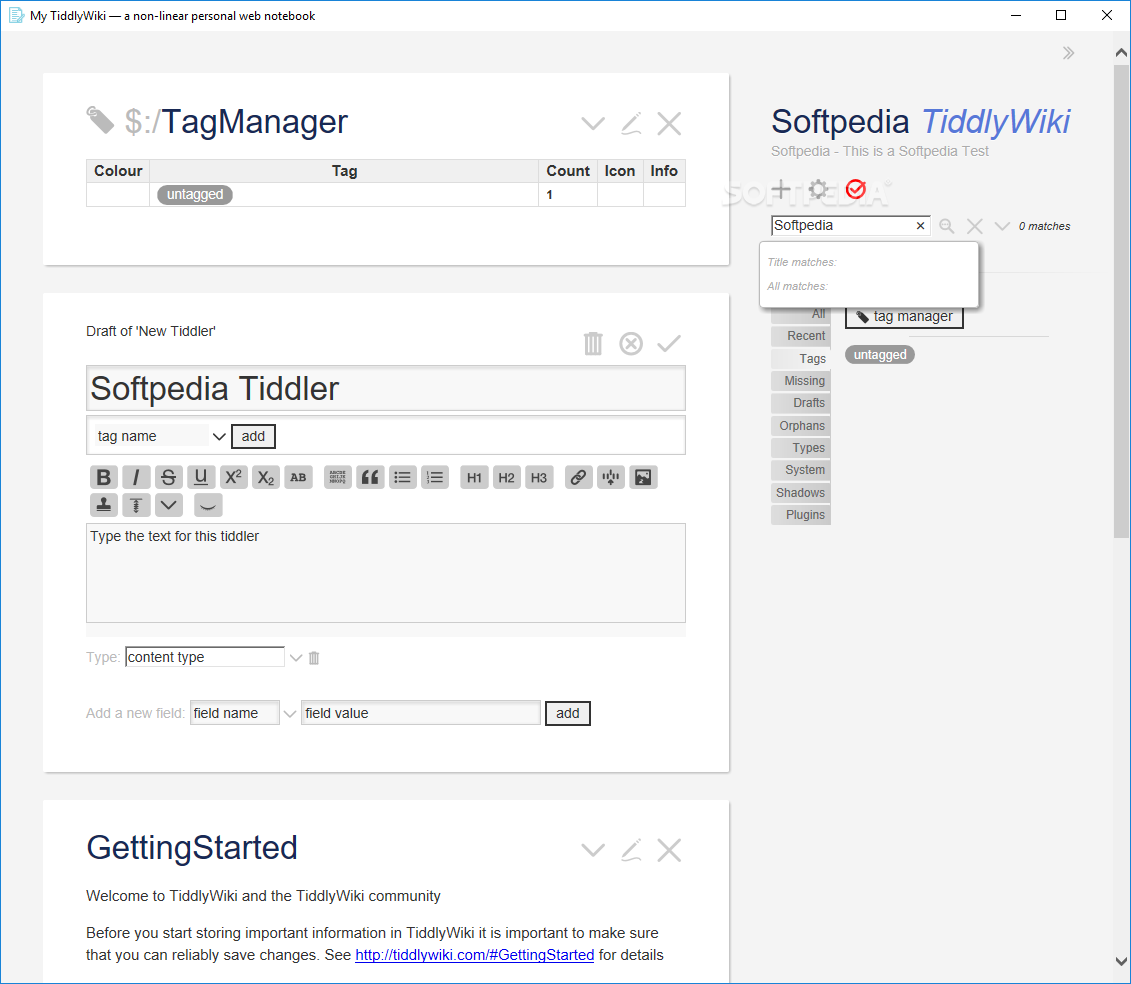The height and width of the screenshot is (984, 1131).
Task: Insert a picture with the image icon
Action: (643, 477)
